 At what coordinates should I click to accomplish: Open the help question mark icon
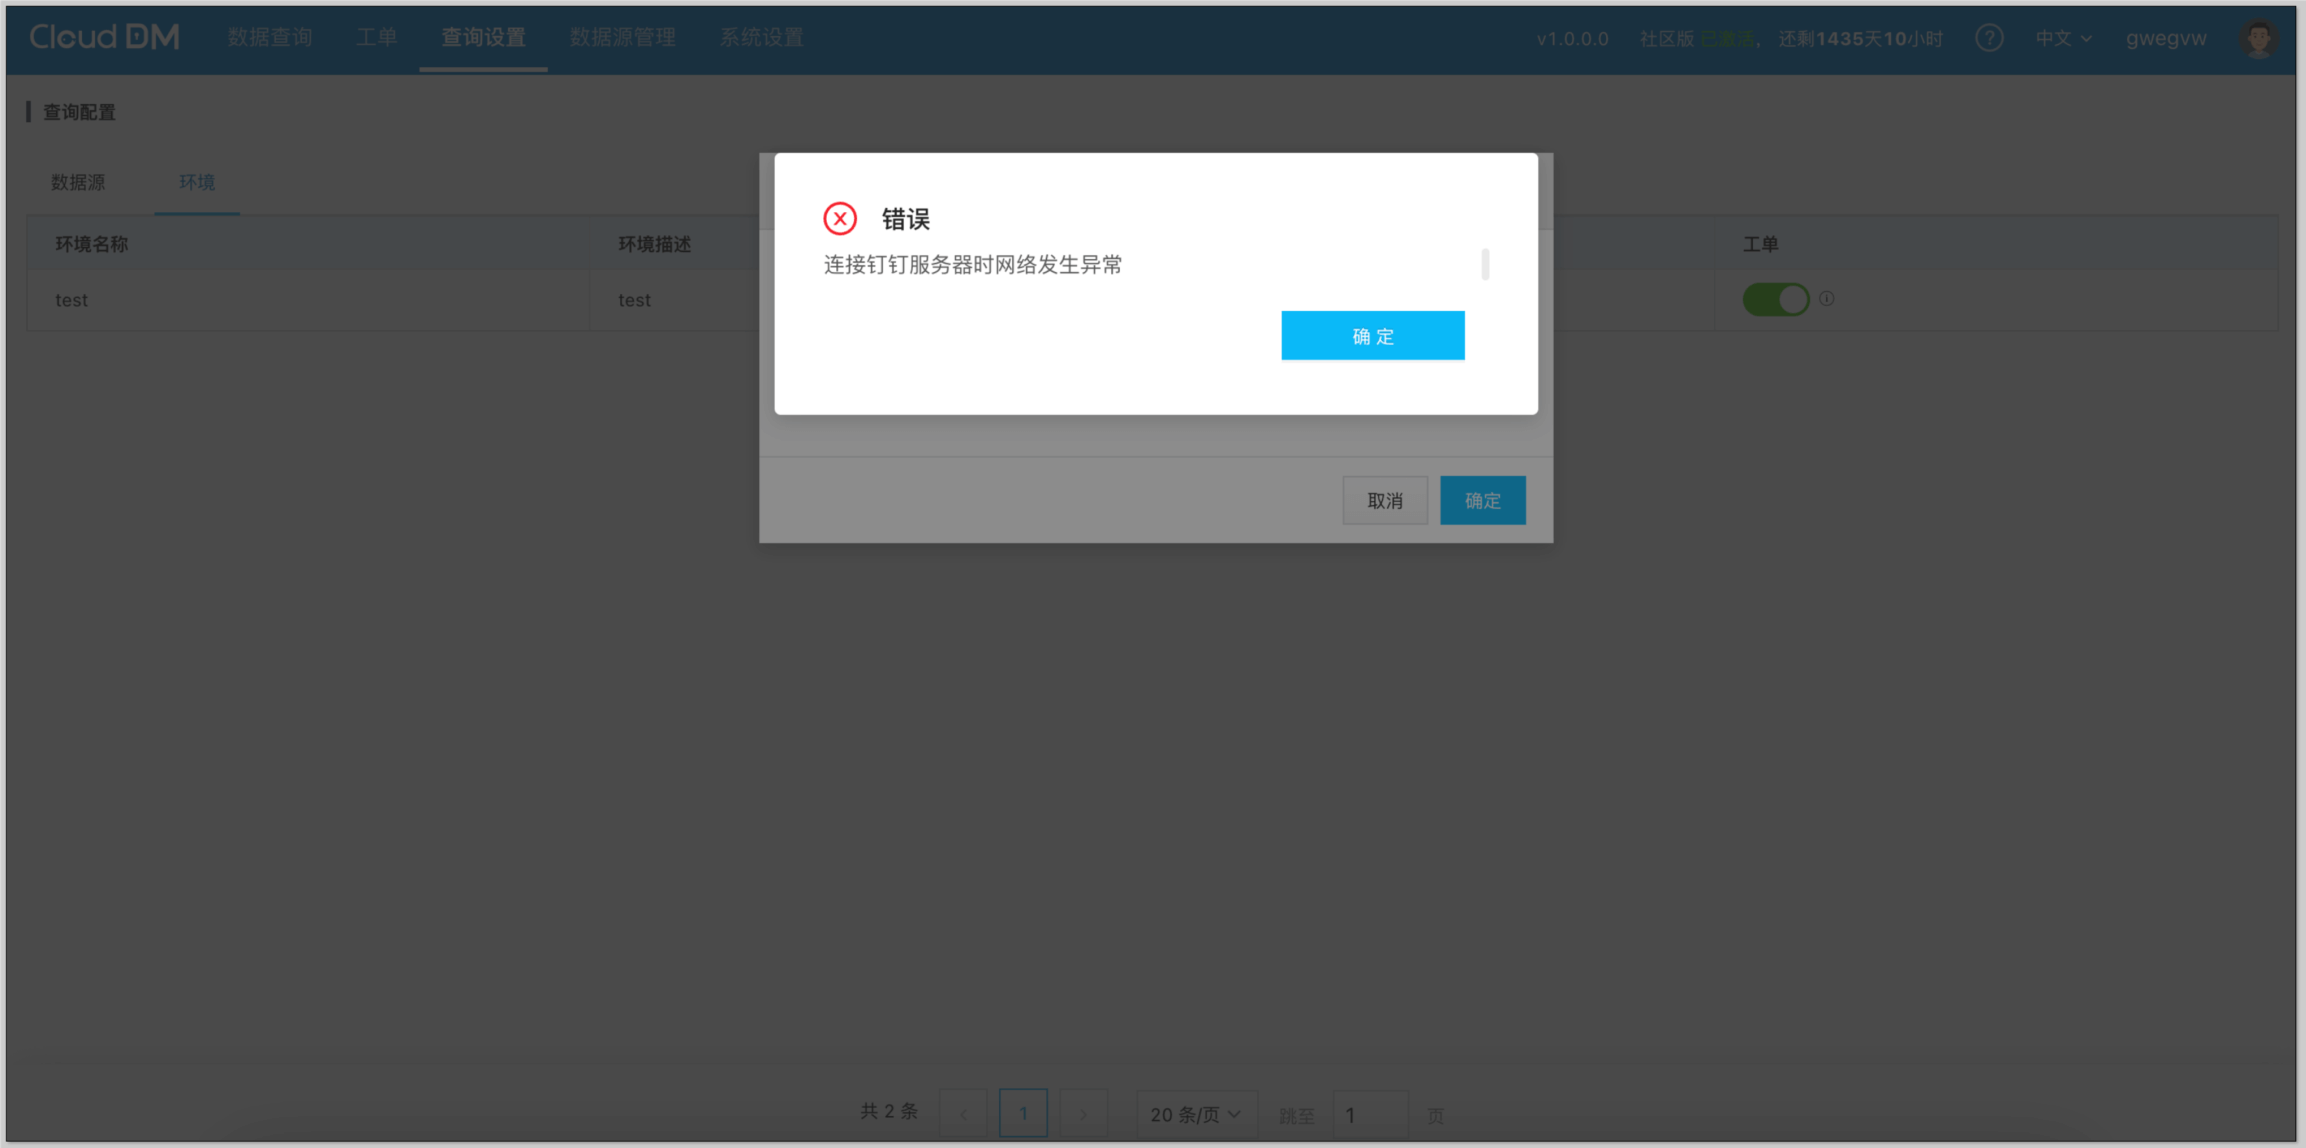point(1989,38)
